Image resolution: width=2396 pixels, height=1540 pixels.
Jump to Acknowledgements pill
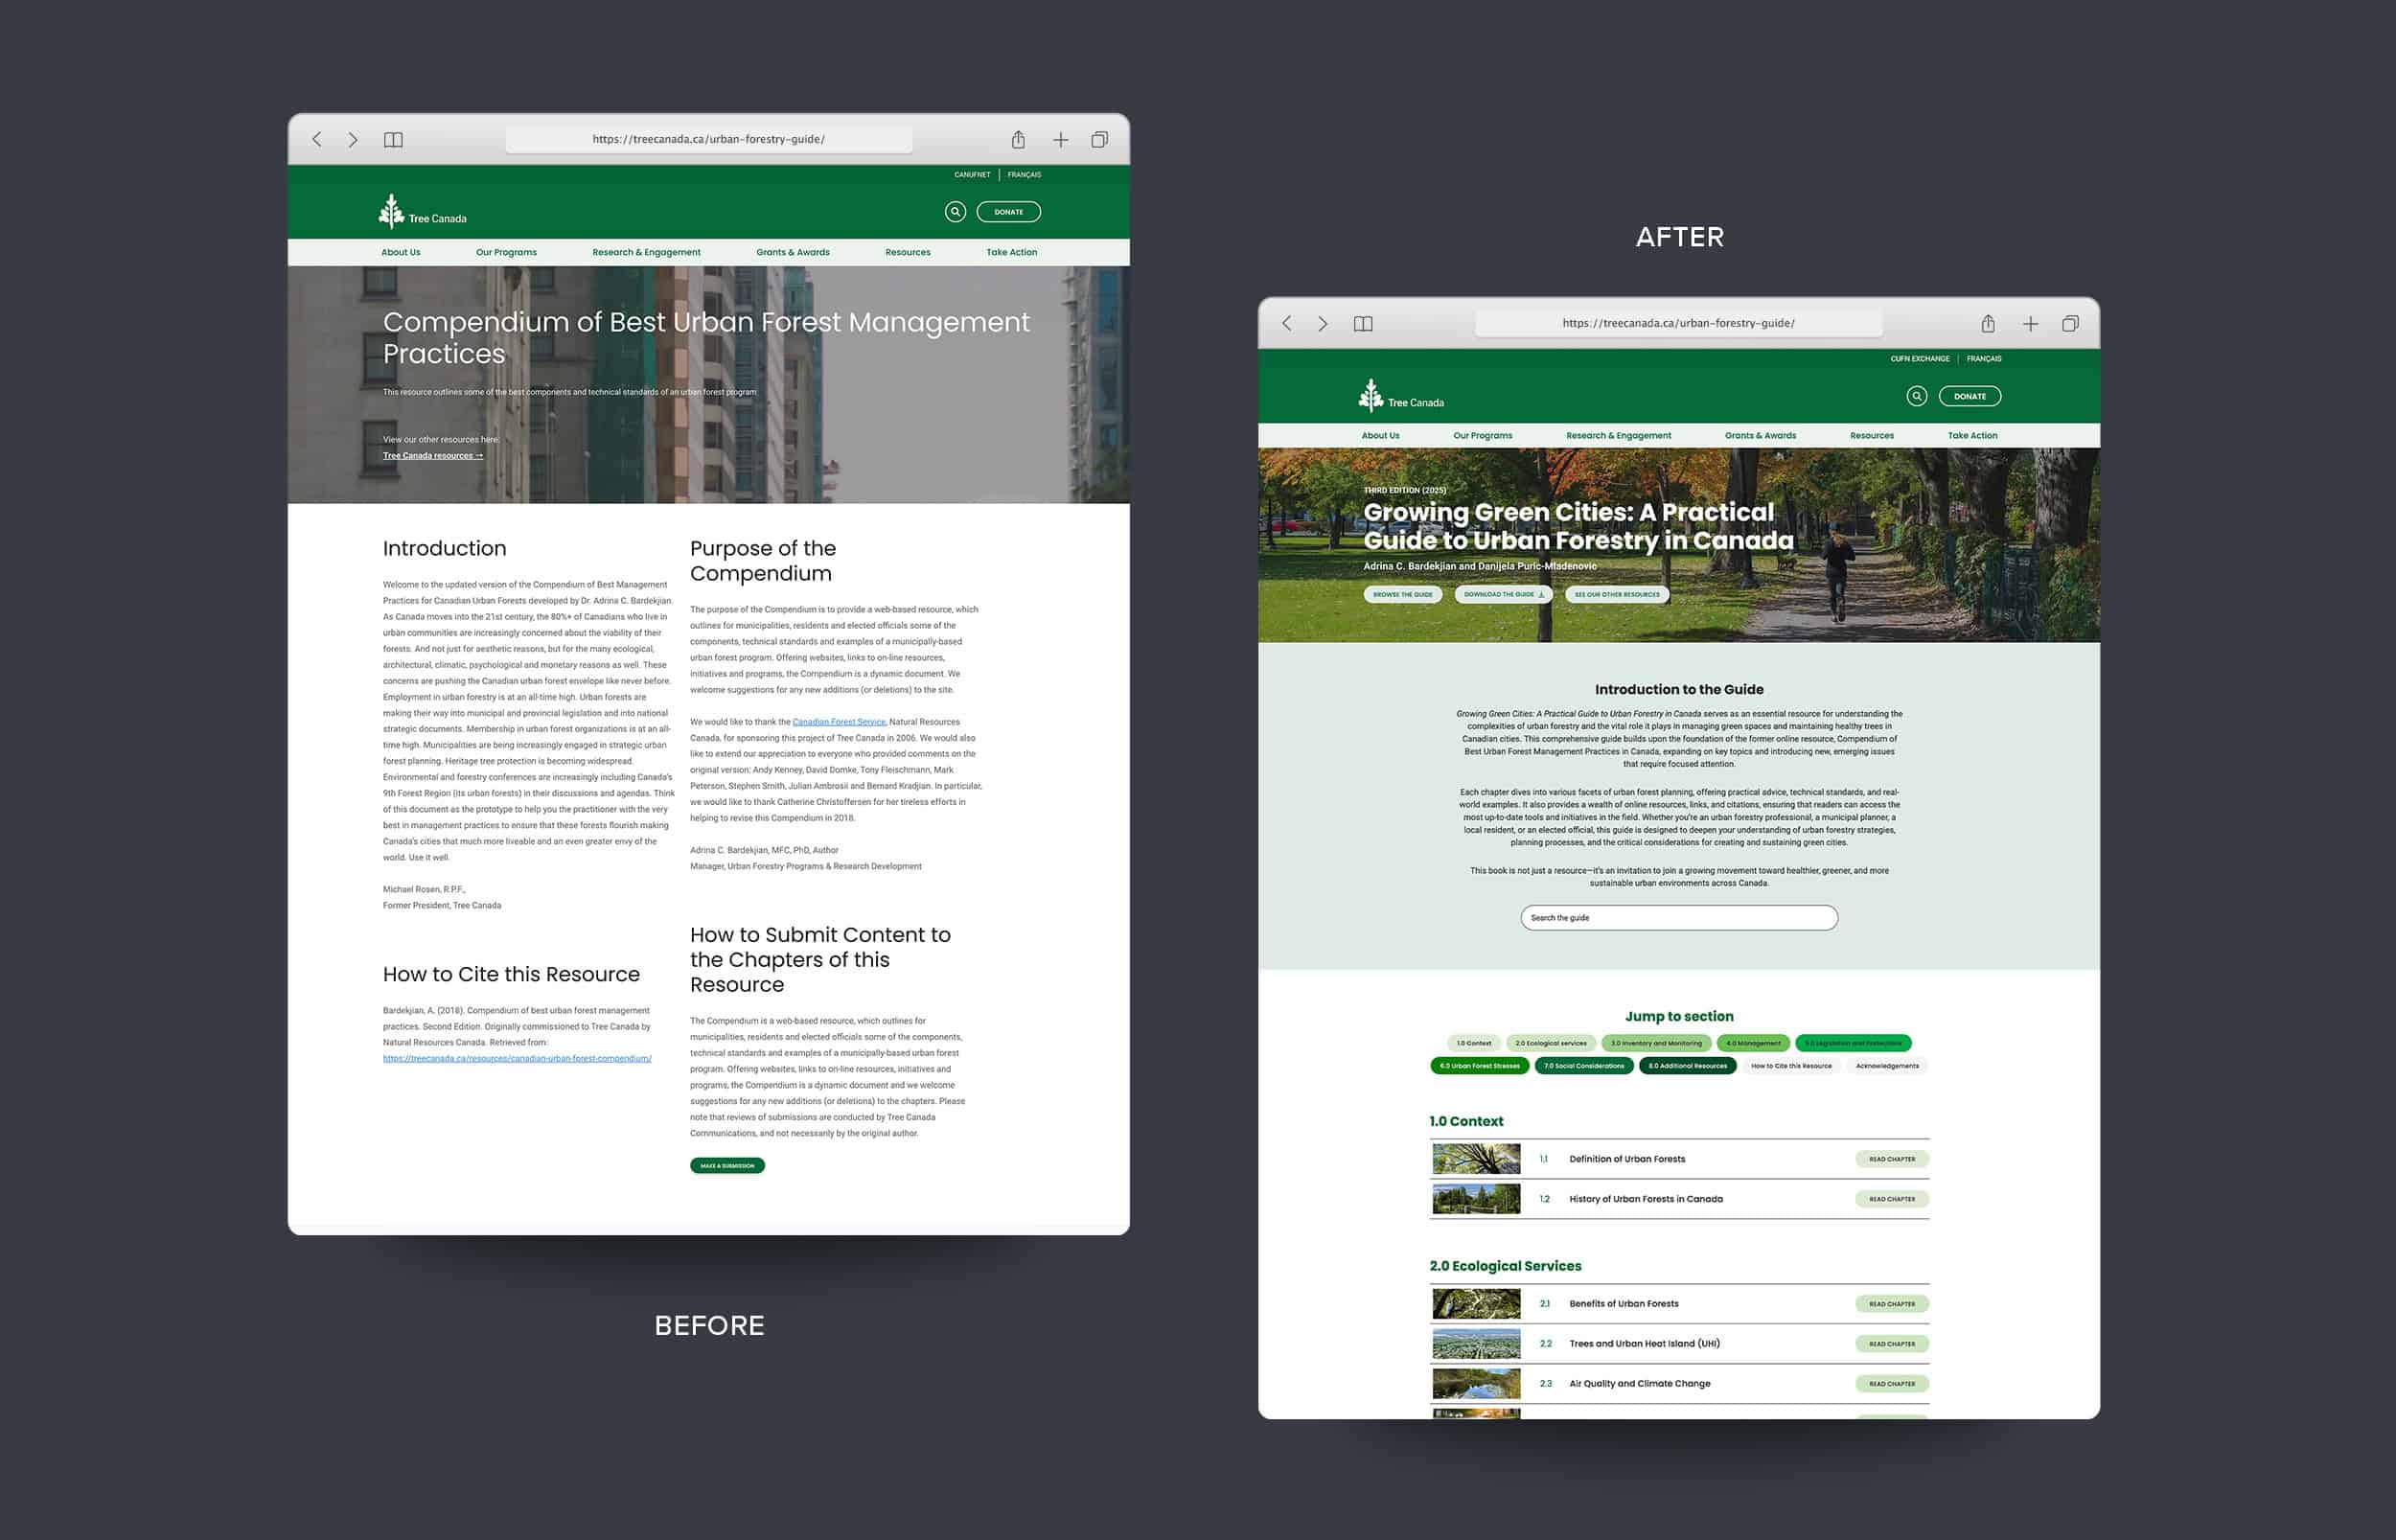(x=1888, y=1066)
